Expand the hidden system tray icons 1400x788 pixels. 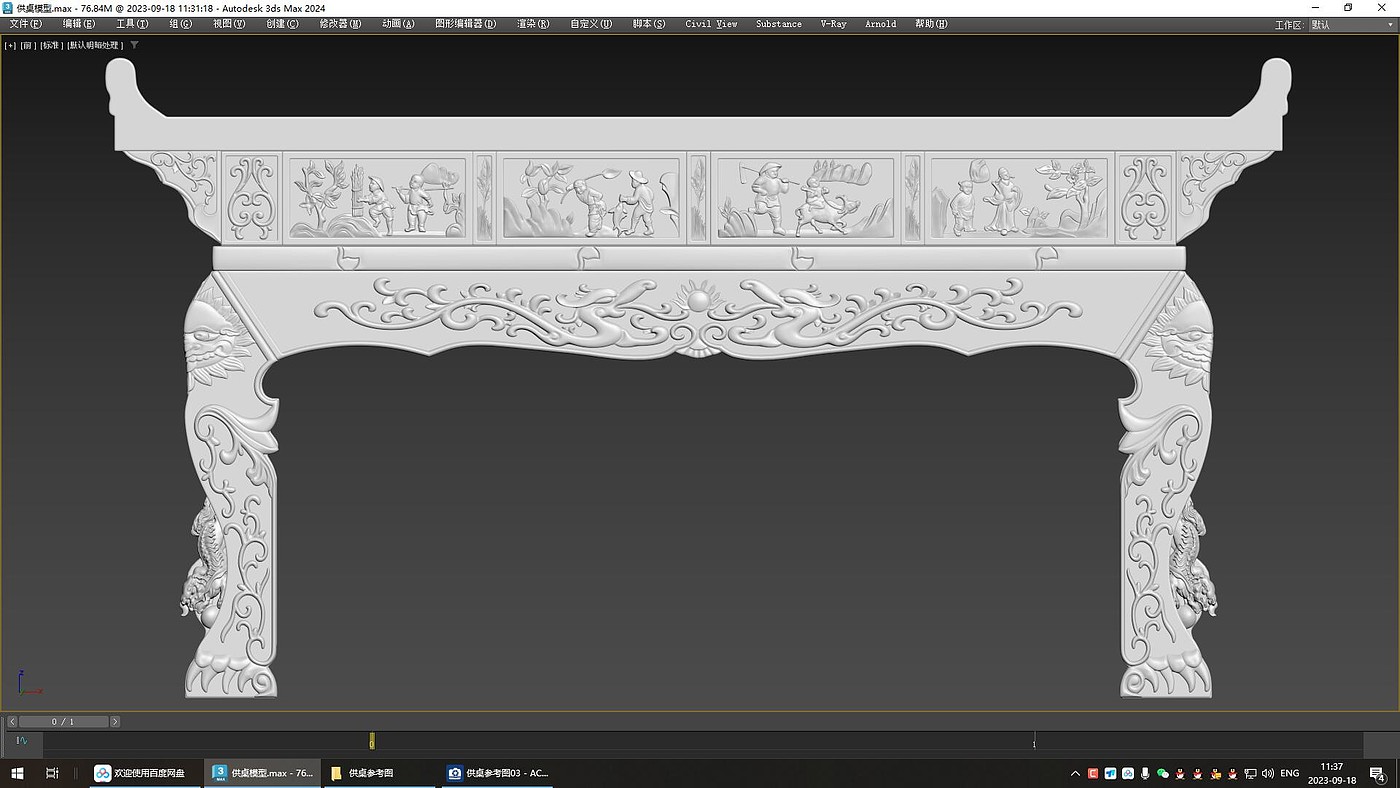1075,773
